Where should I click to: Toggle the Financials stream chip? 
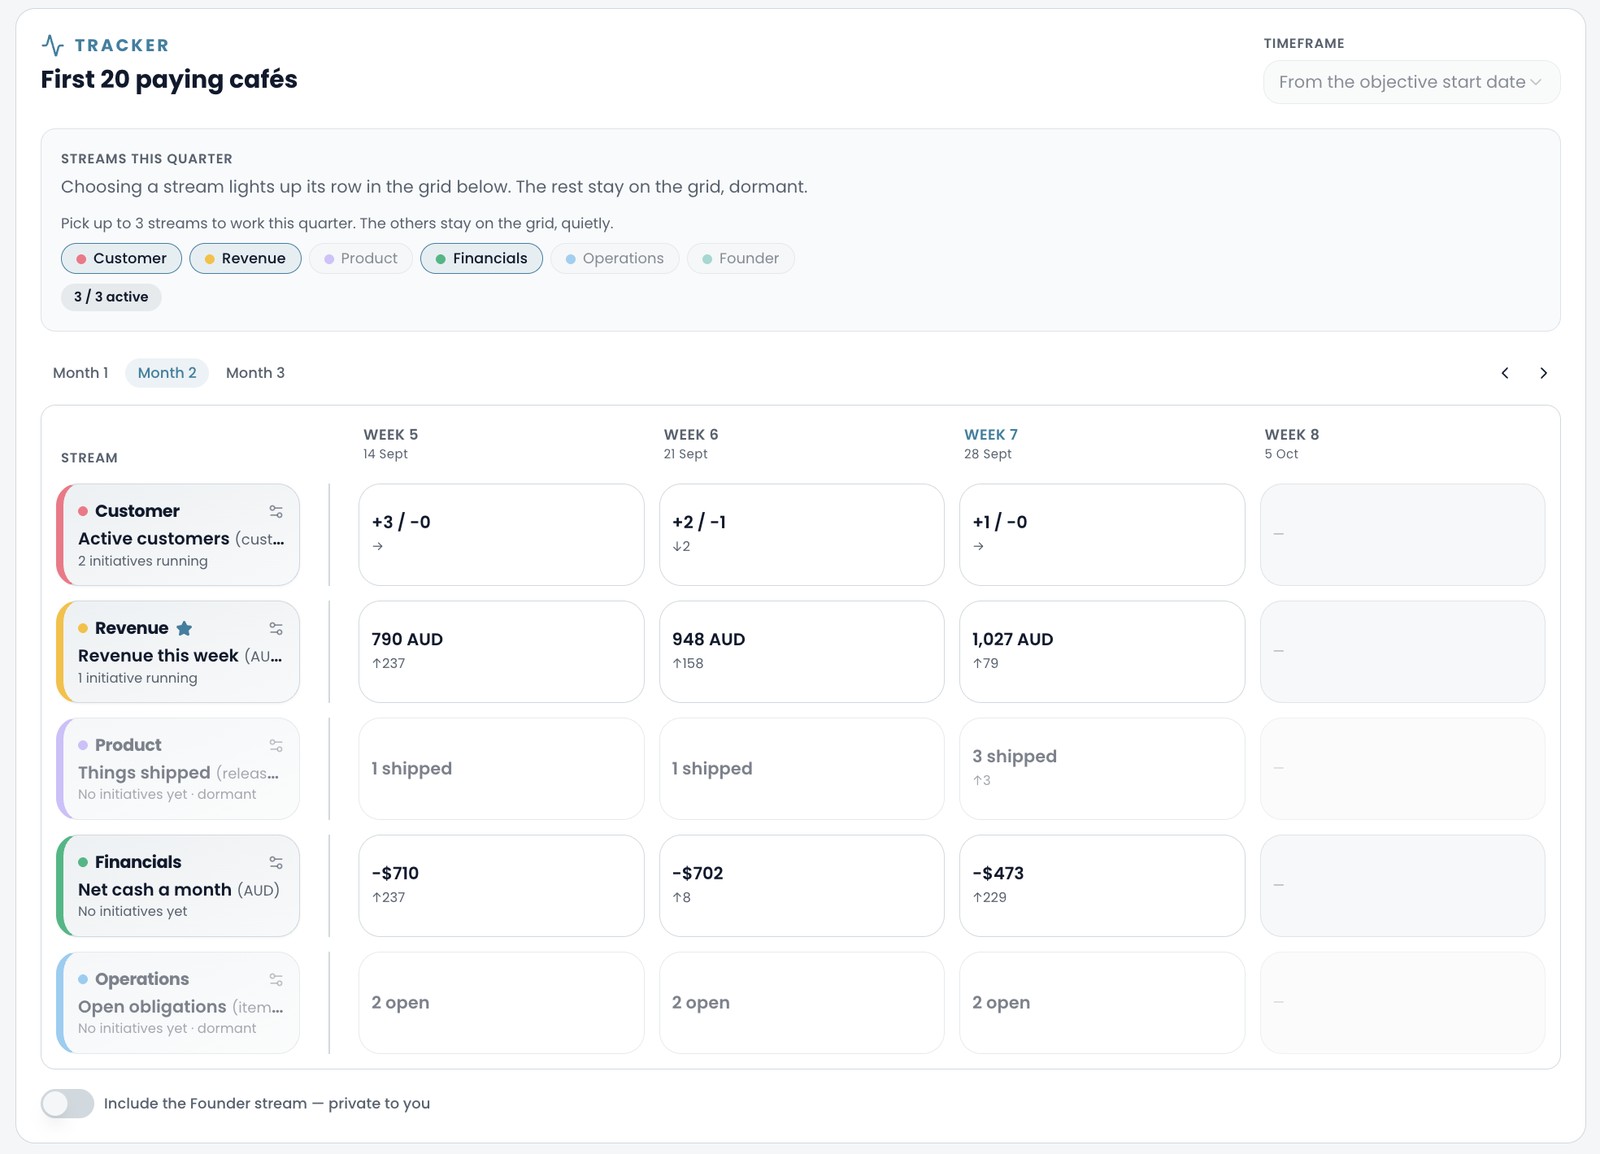pos(481,258)
